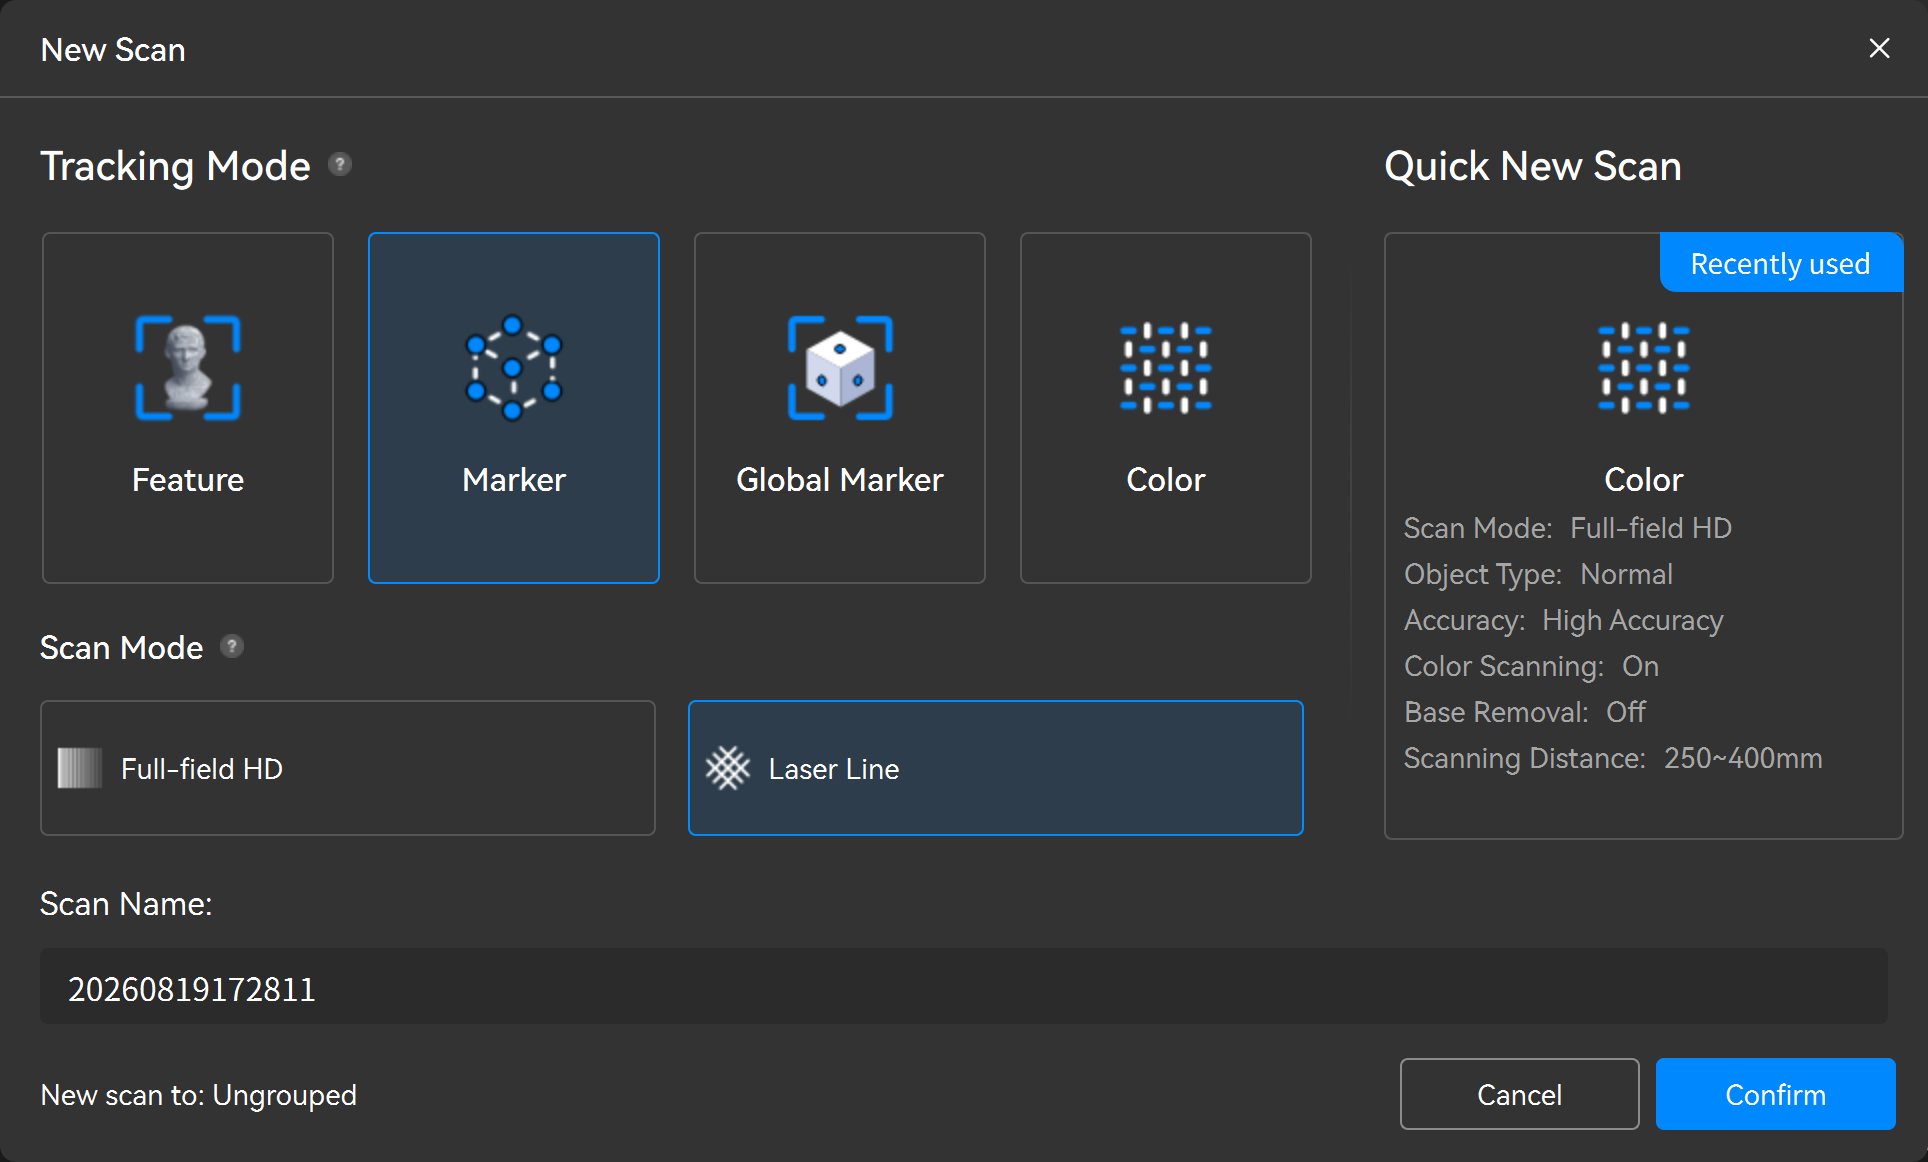Click the Base Removal: Off detail
Screen dimensions: 1928x1162
click(x=1525, y=712)
